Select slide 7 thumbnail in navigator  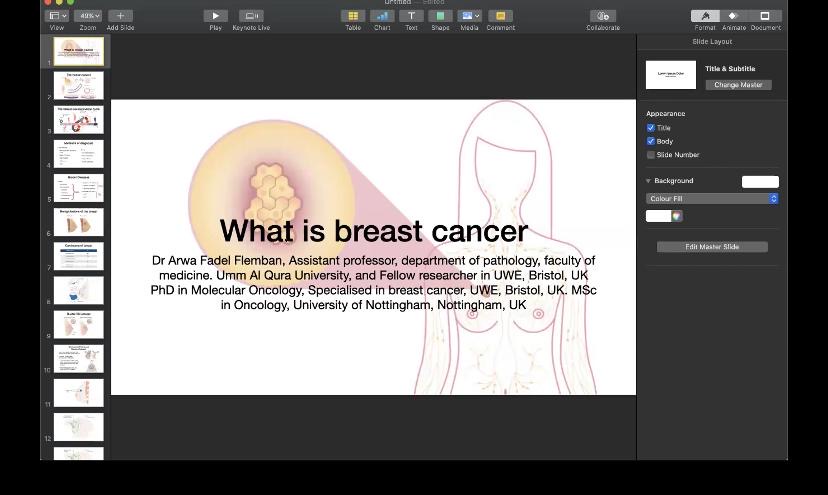pyautogui.click(x=79, y=256)
